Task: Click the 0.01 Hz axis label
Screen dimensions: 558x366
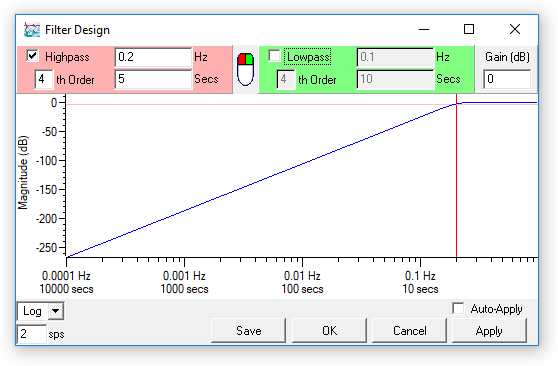Action: click(x=302, y=276)
